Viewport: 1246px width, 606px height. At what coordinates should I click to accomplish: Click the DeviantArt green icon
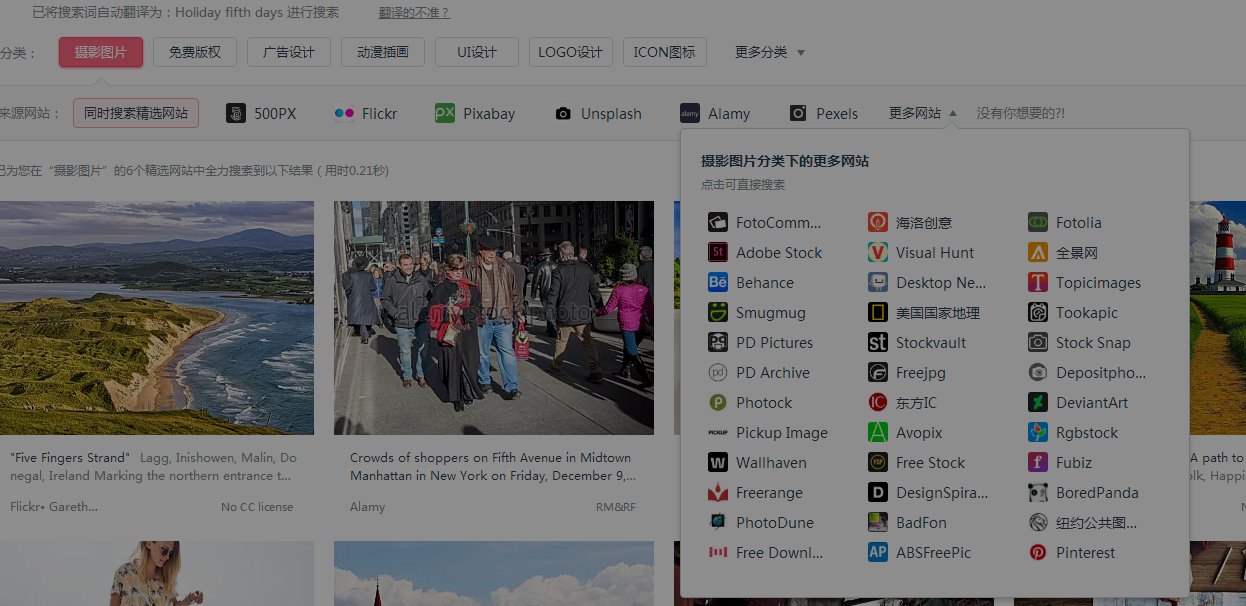[1037, 402]
